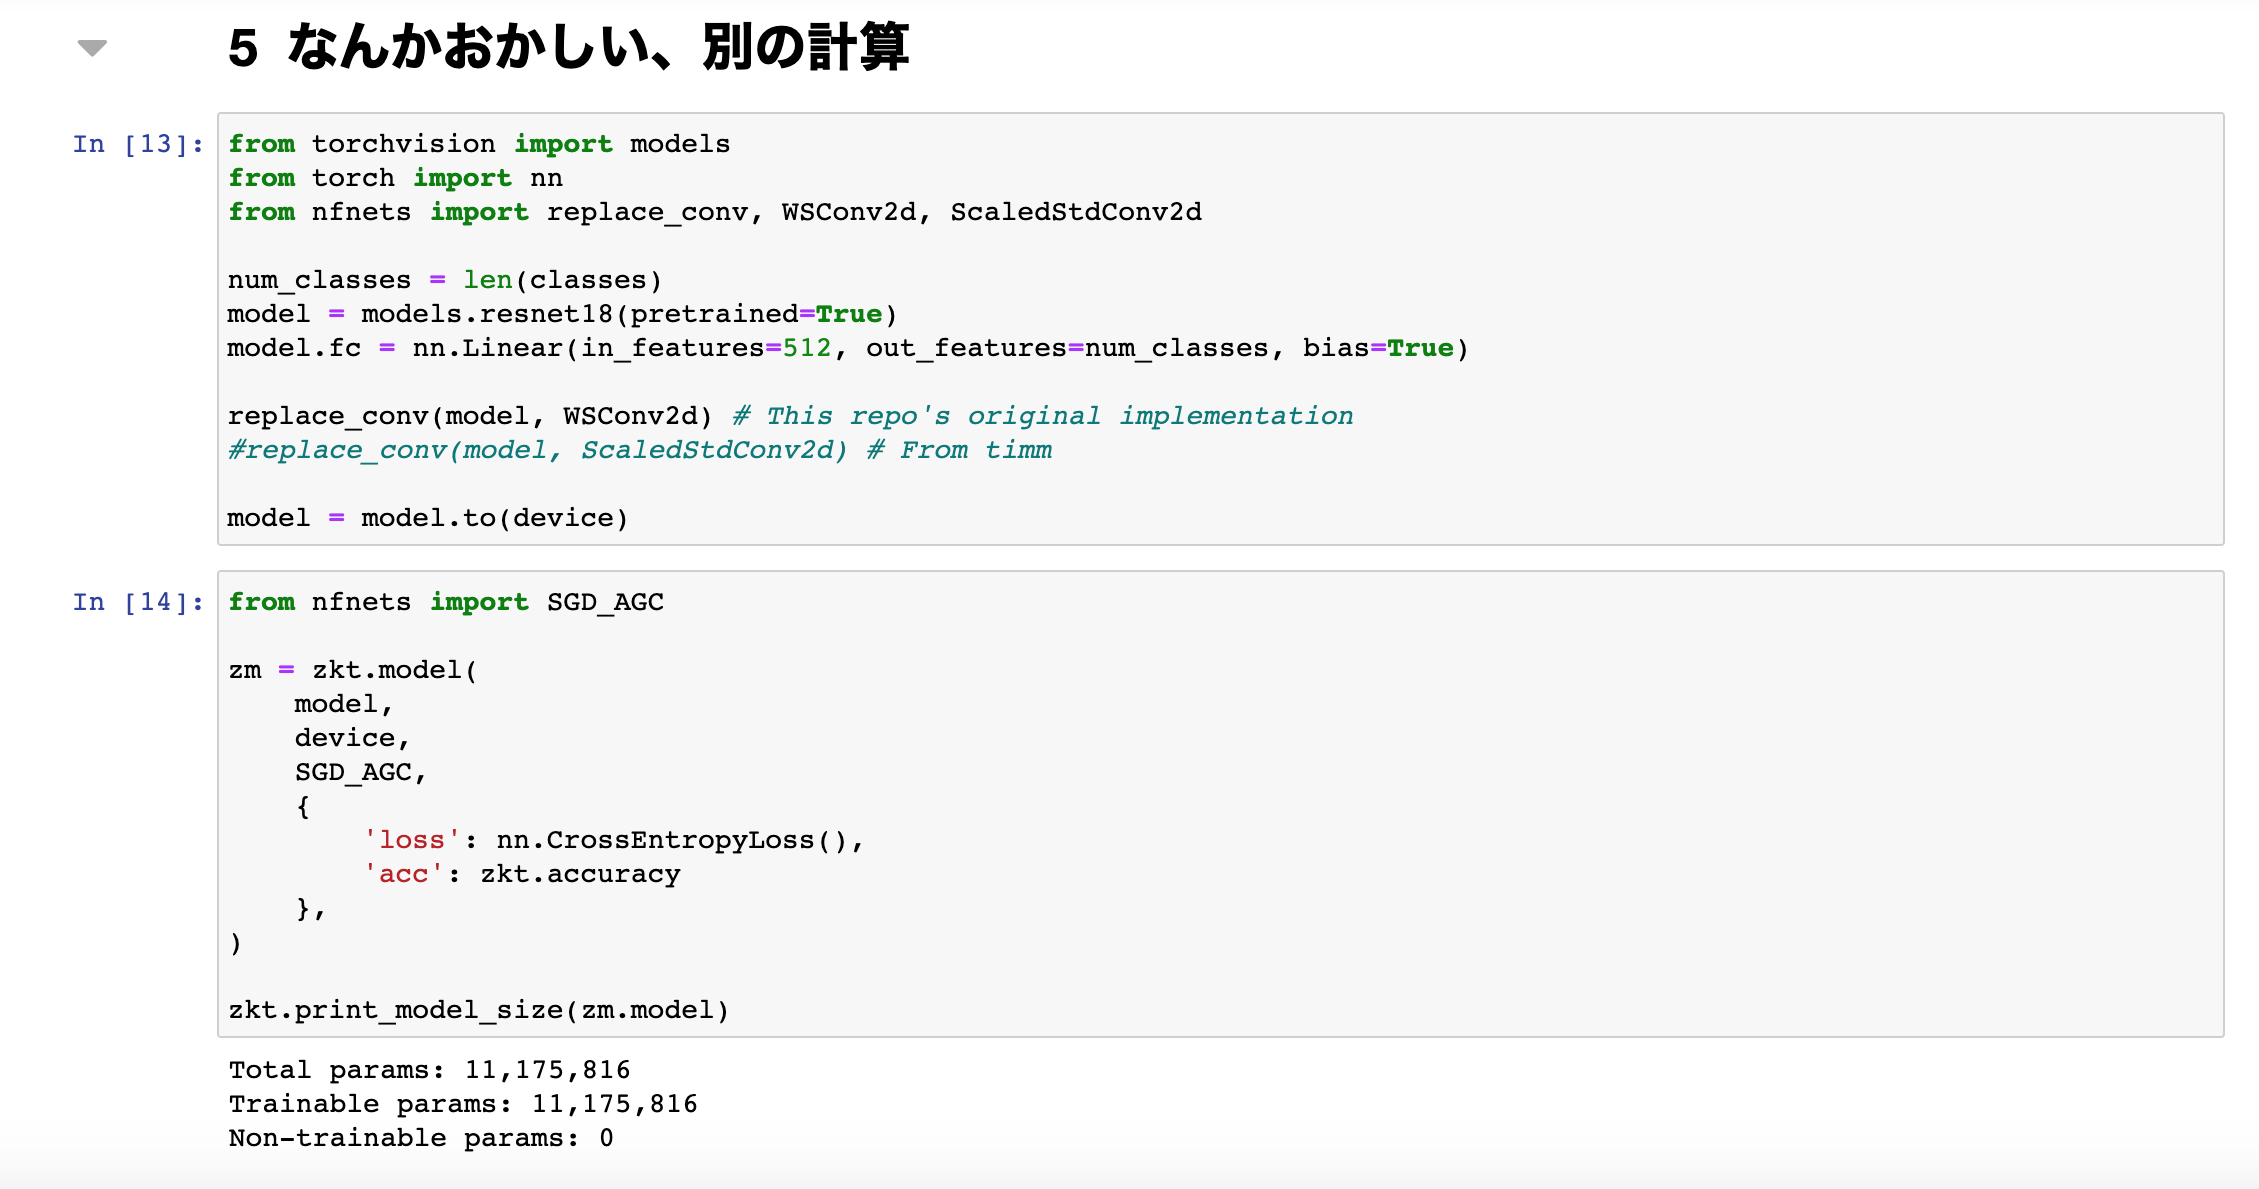
Task: Collapse section 5 heading arrow
Action: click(92, 48)
